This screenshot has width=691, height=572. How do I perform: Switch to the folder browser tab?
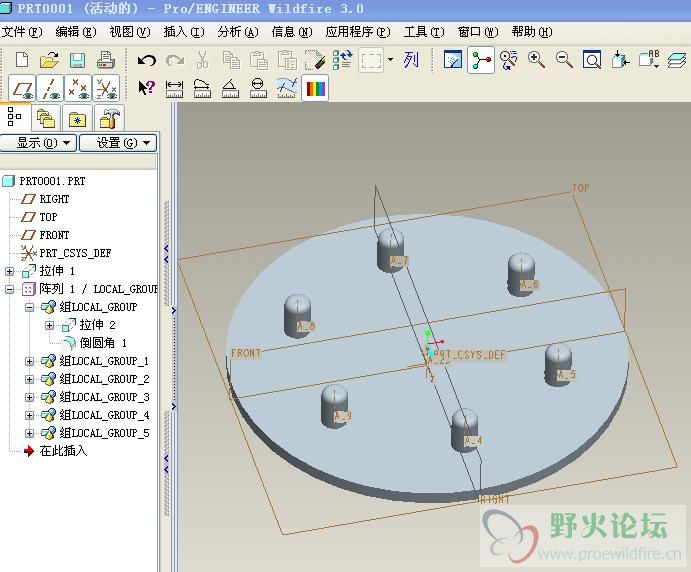pyautogui.click(x=46, y=119)
